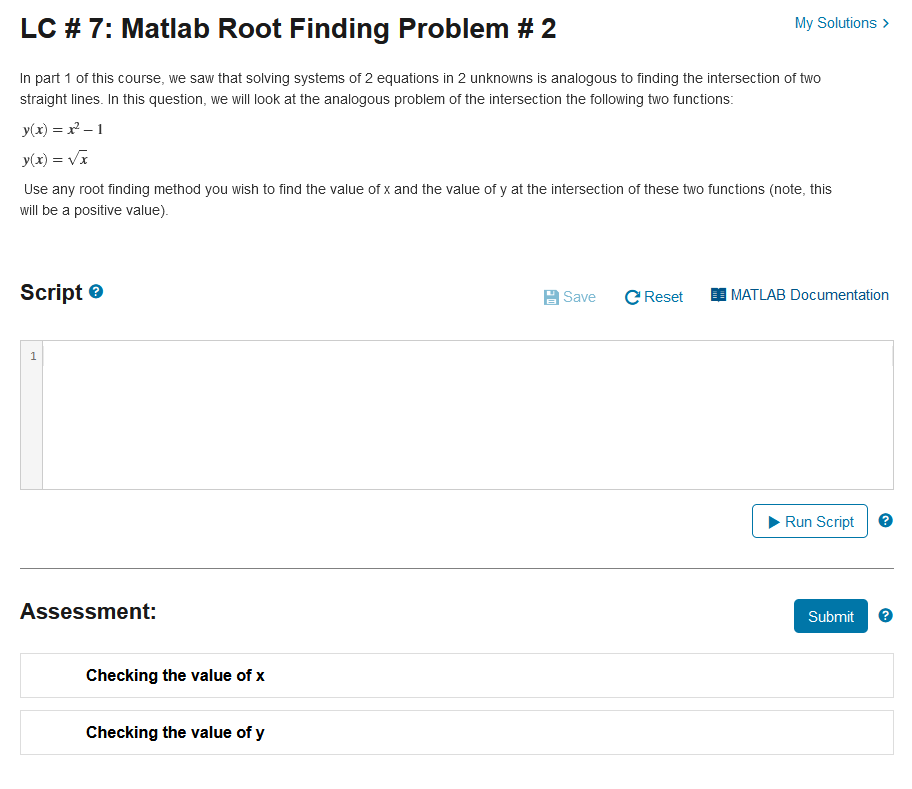Click the play triangle inside Run Script
The width and height of the screenshot is (912, 789).
pos(775,521)
